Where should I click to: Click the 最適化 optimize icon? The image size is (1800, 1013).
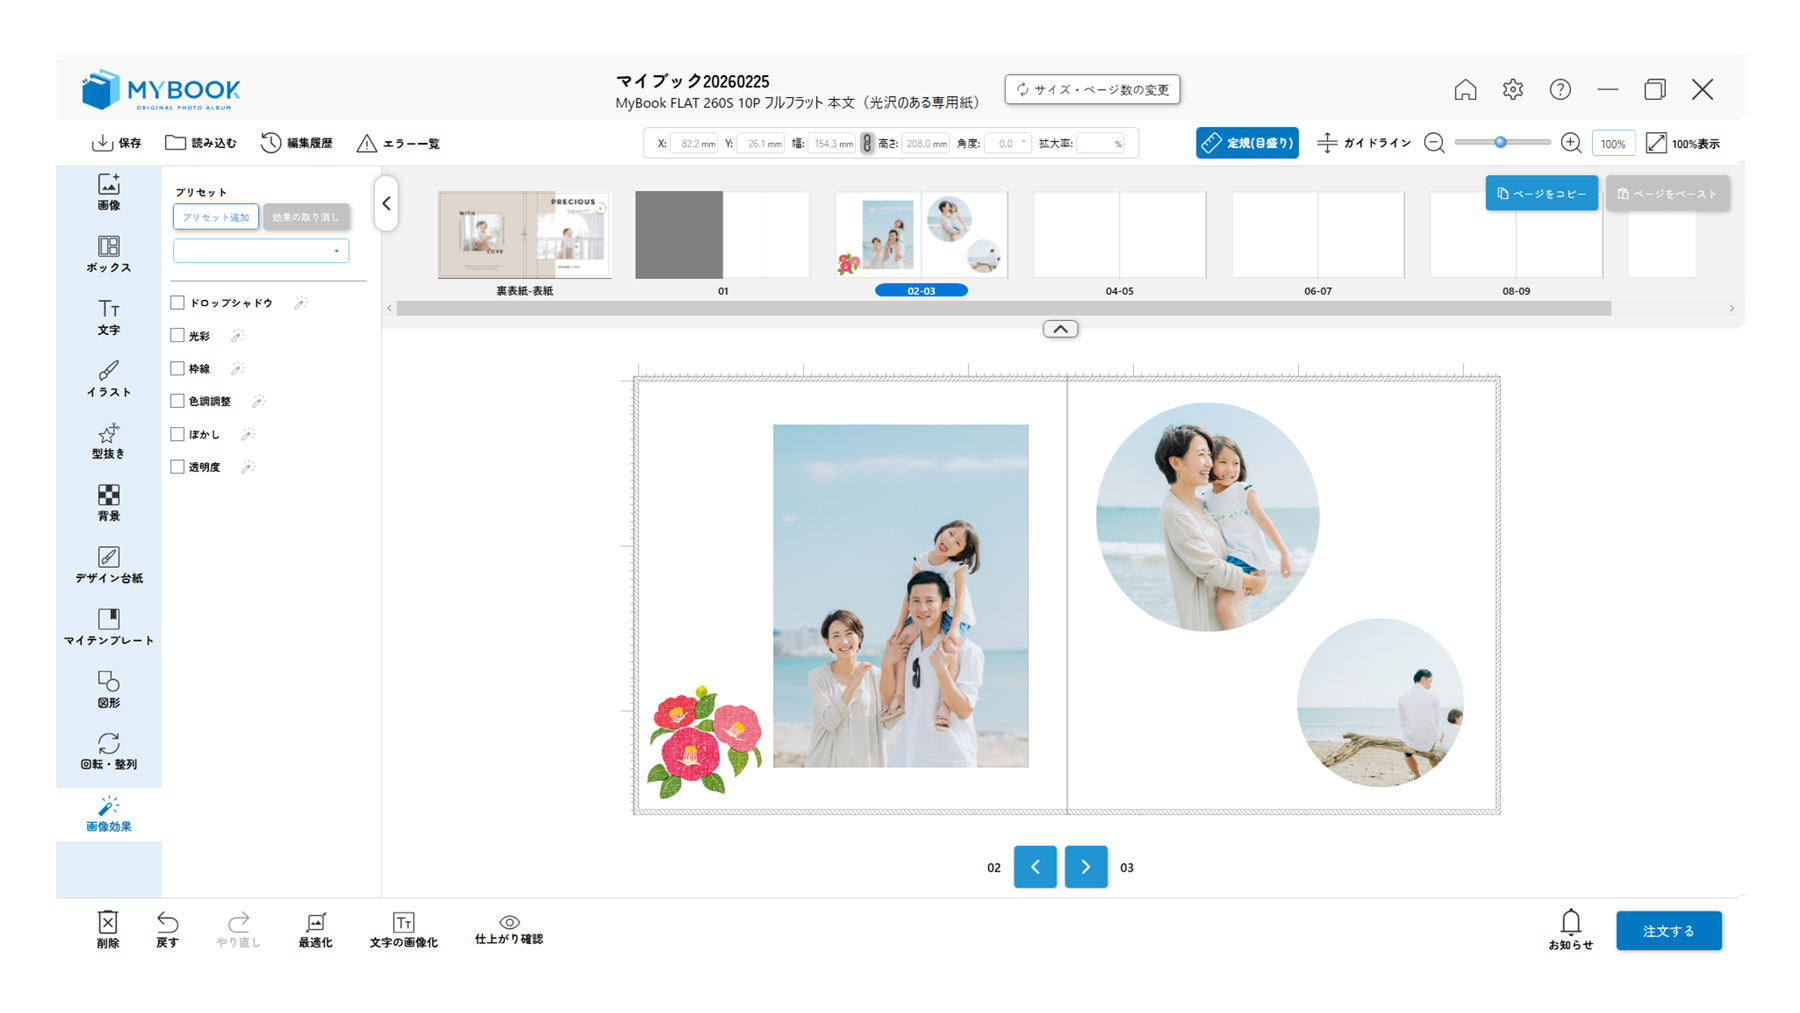[x=315, y=922]
